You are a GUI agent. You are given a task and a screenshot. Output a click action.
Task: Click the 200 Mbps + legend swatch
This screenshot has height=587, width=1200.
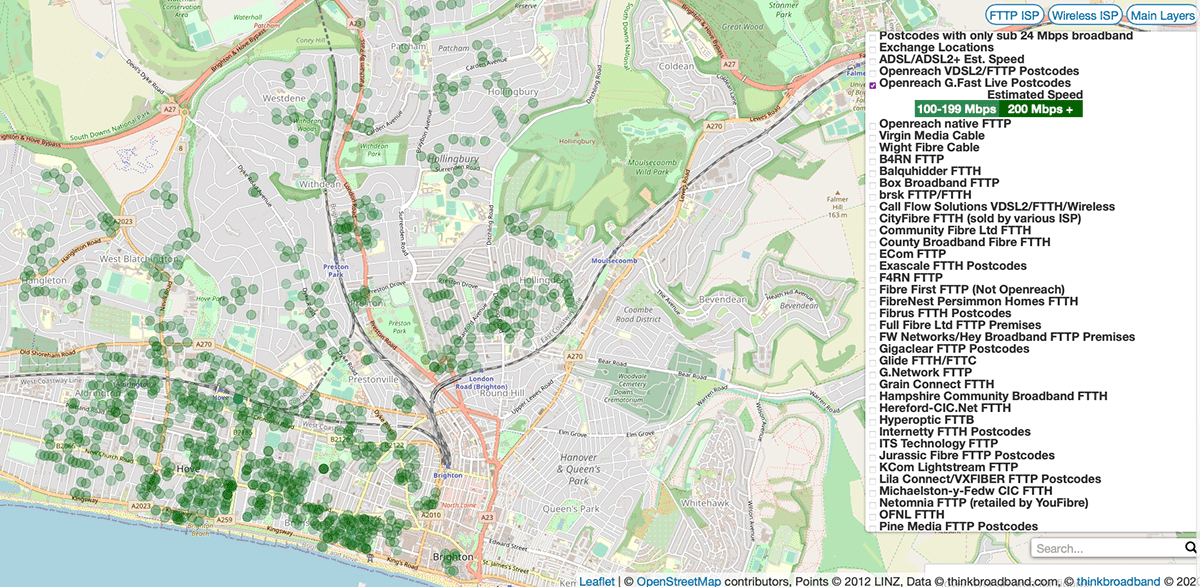(1040, 109)
